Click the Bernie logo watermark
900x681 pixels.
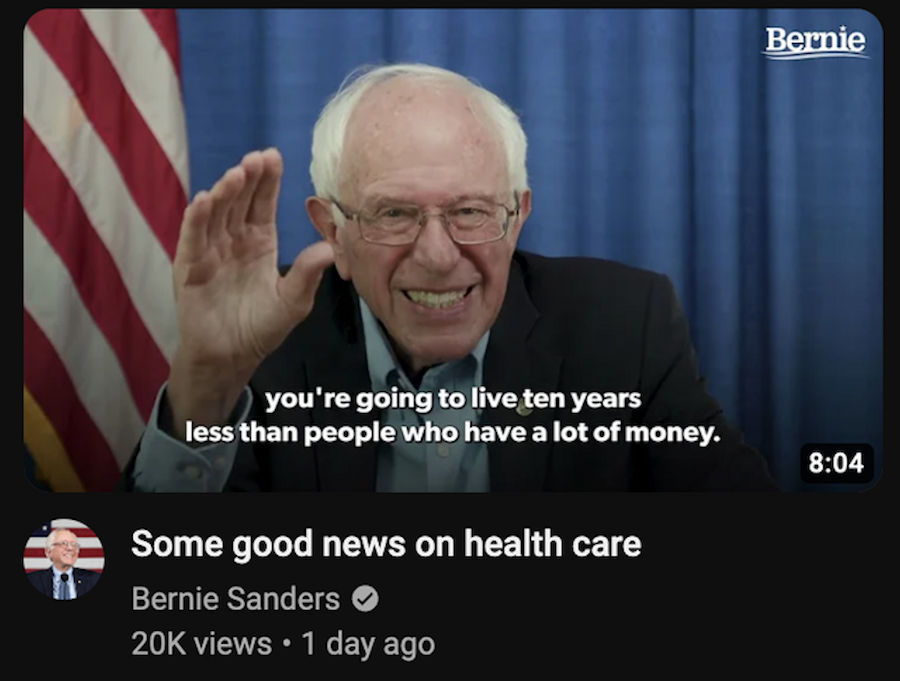tap(815, 41)
